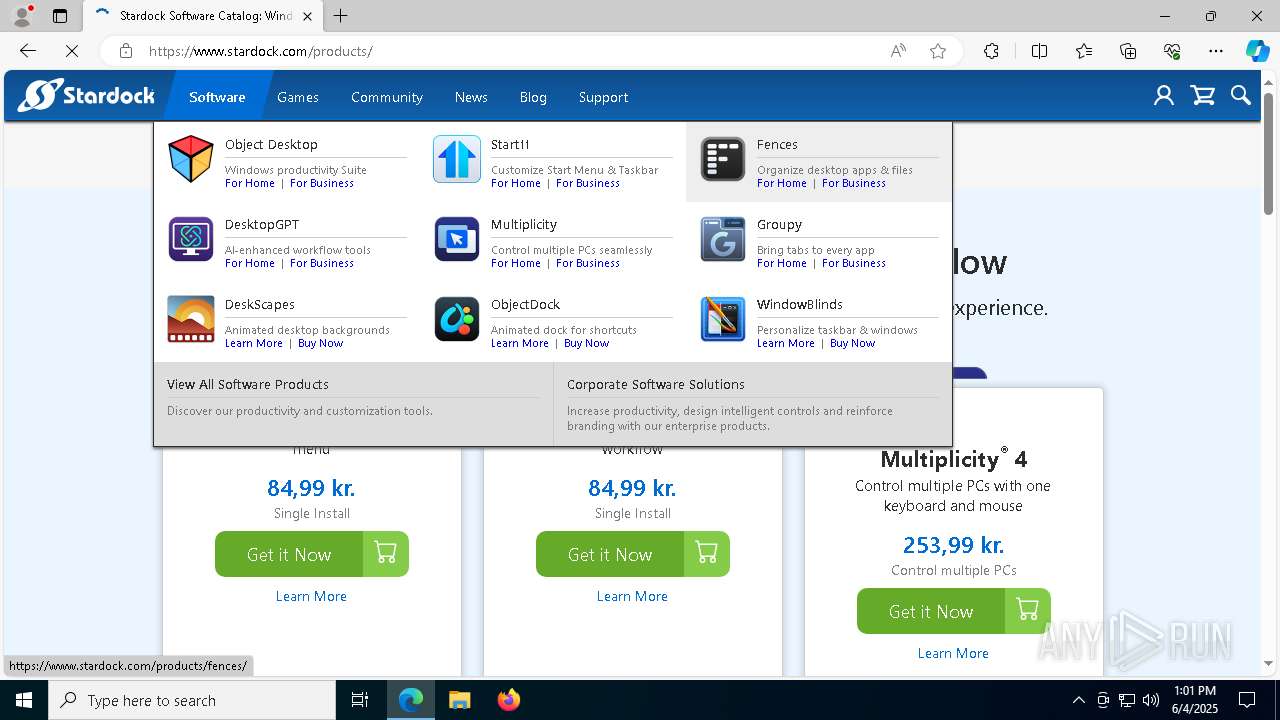This screenshot has width=1280, height=720.
Task: Open the Favorites list icon
Action: point(1084,51)
